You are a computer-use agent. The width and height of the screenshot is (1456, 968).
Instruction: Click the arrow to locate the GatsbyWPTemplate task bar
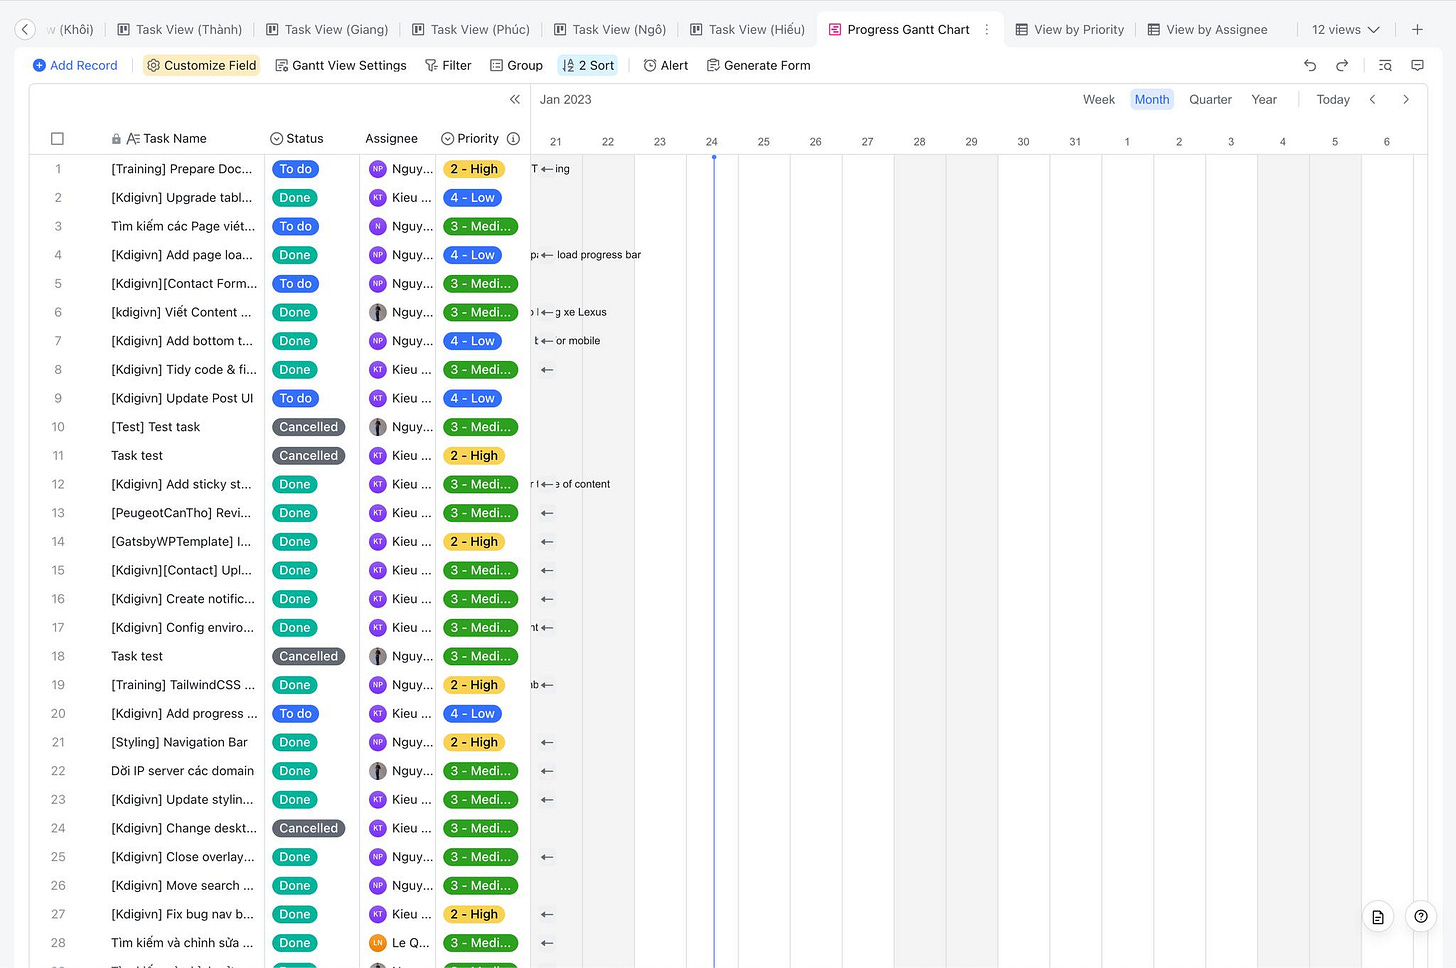pyautogui.click(x=547, y=542)
